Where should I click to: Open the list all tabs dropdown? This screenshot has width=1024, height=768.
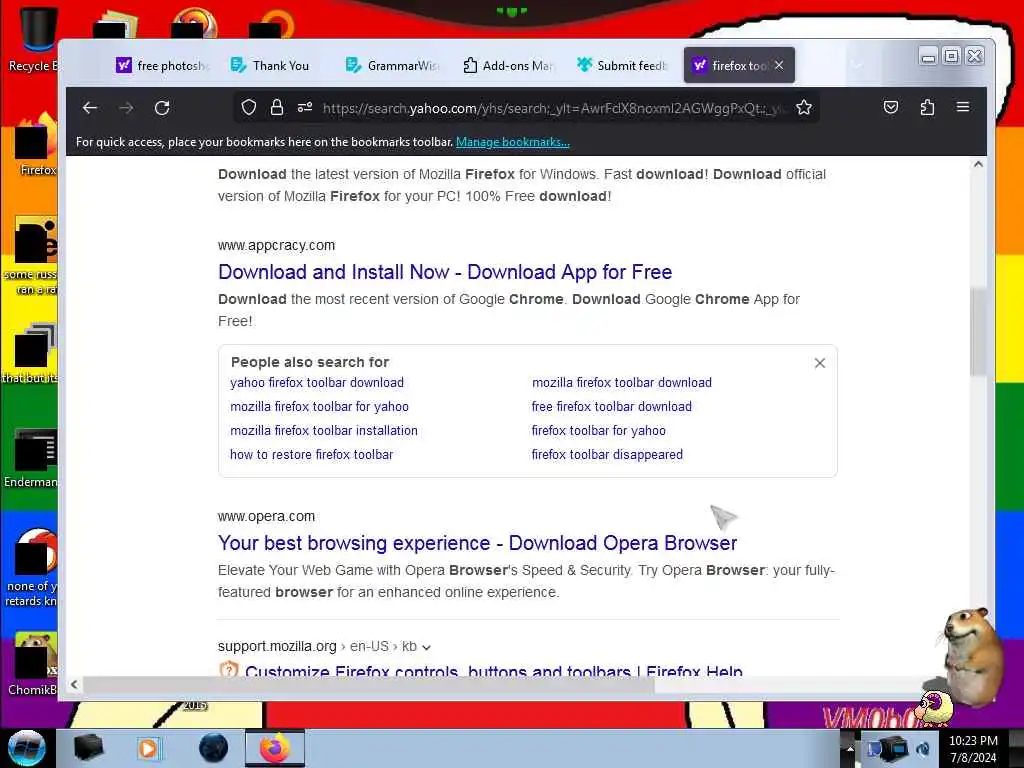[857, 65]
